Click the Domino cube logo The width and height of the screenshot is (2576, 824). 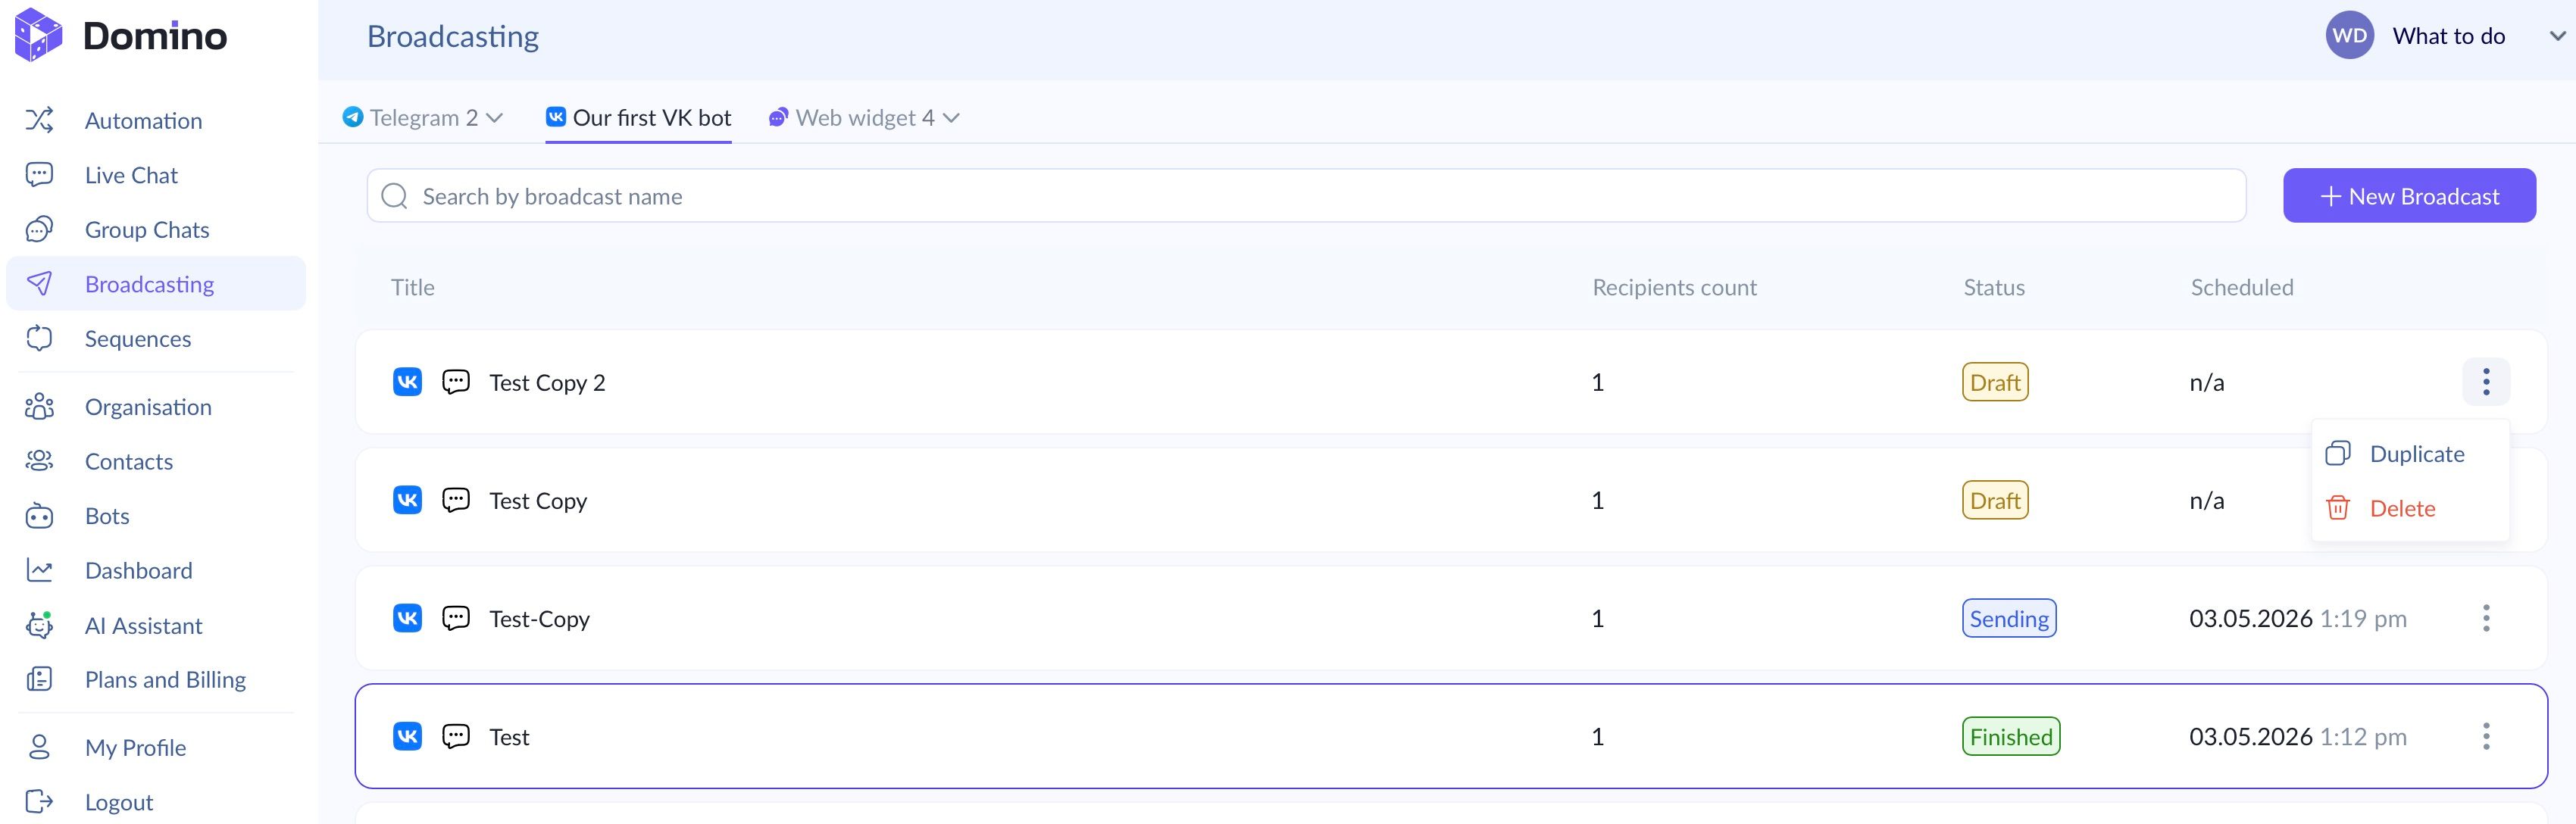tap(39, 35)
